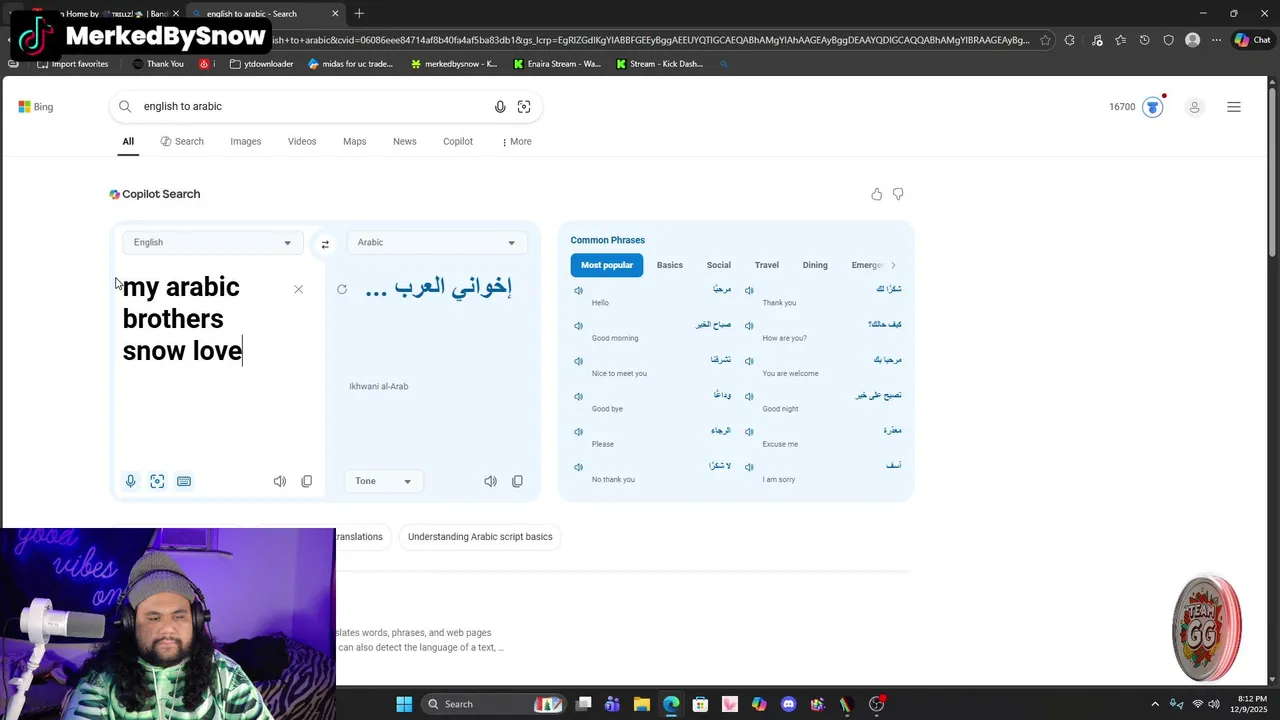Switch to the Images tab
The image size is (1280, 720).
246,141
